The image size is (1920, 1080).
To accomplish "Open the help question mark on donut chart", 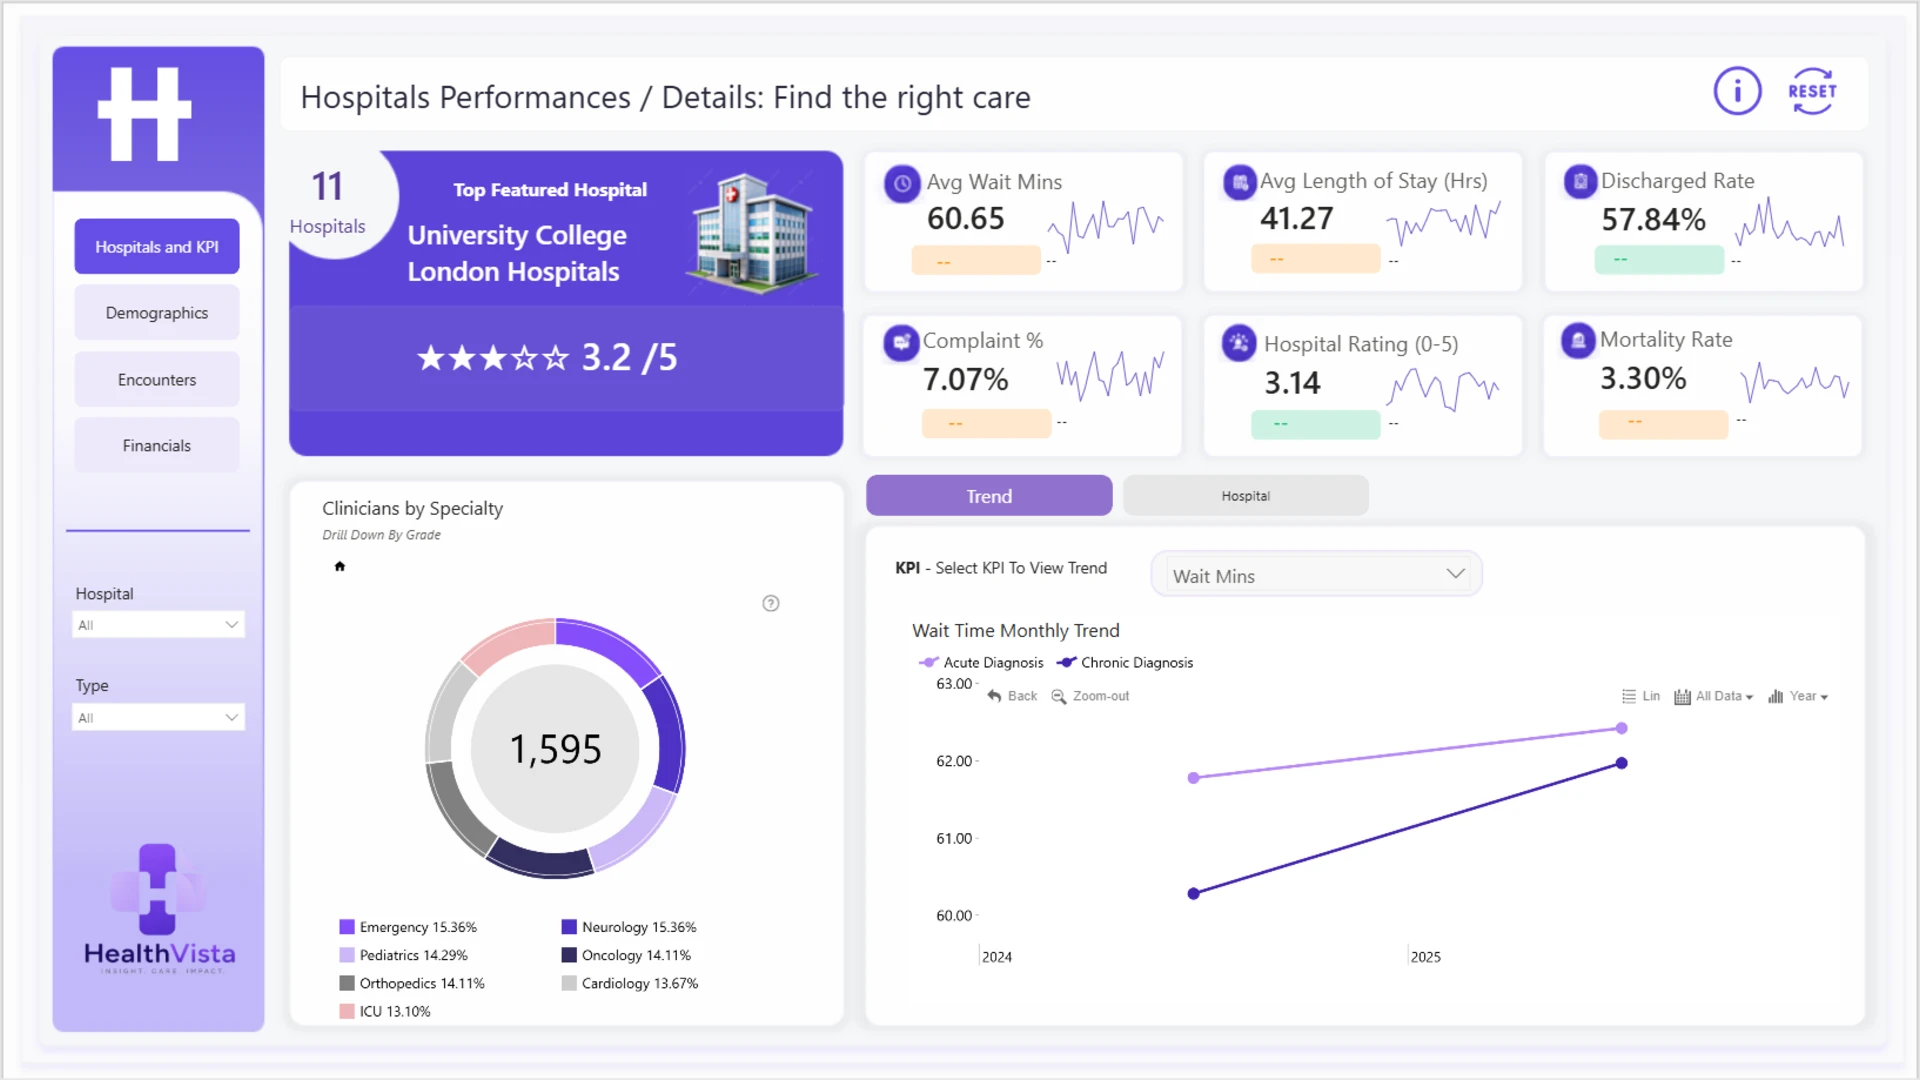I will 771,603.
